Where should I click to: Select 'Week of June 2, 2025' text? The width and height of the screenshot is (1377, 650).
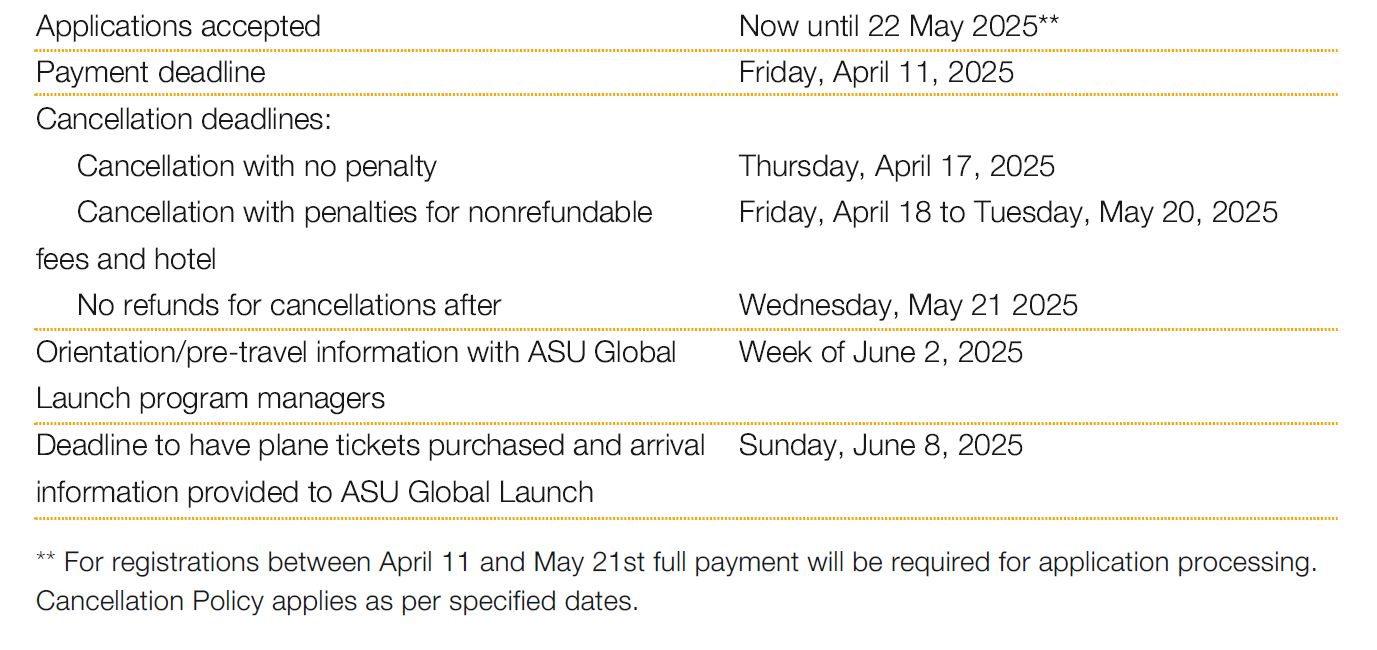coord(881,352)
